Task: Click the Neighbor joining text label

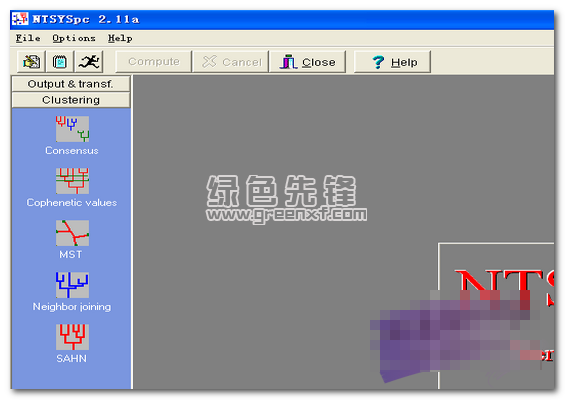Action: [72, 307]
